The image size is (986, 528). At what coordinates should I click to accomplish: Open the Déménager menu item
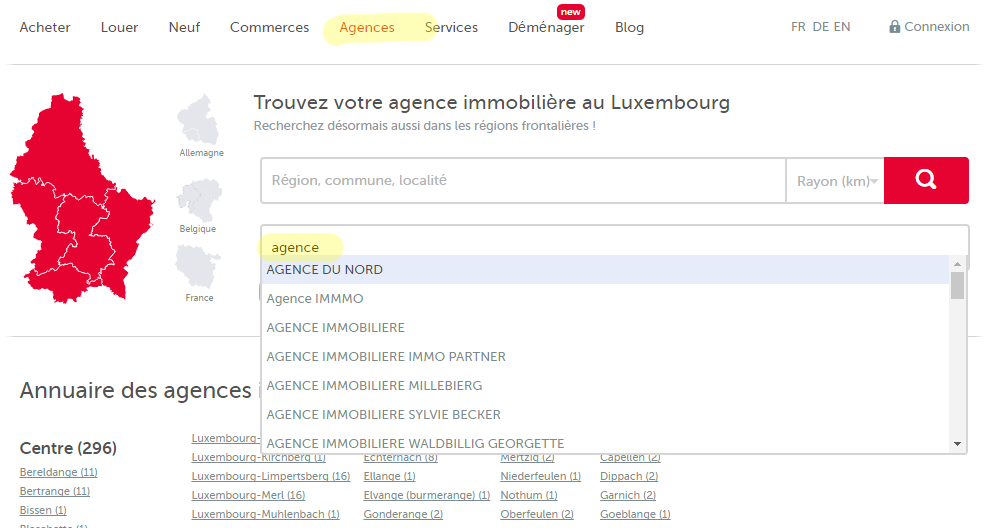point(546,28)
